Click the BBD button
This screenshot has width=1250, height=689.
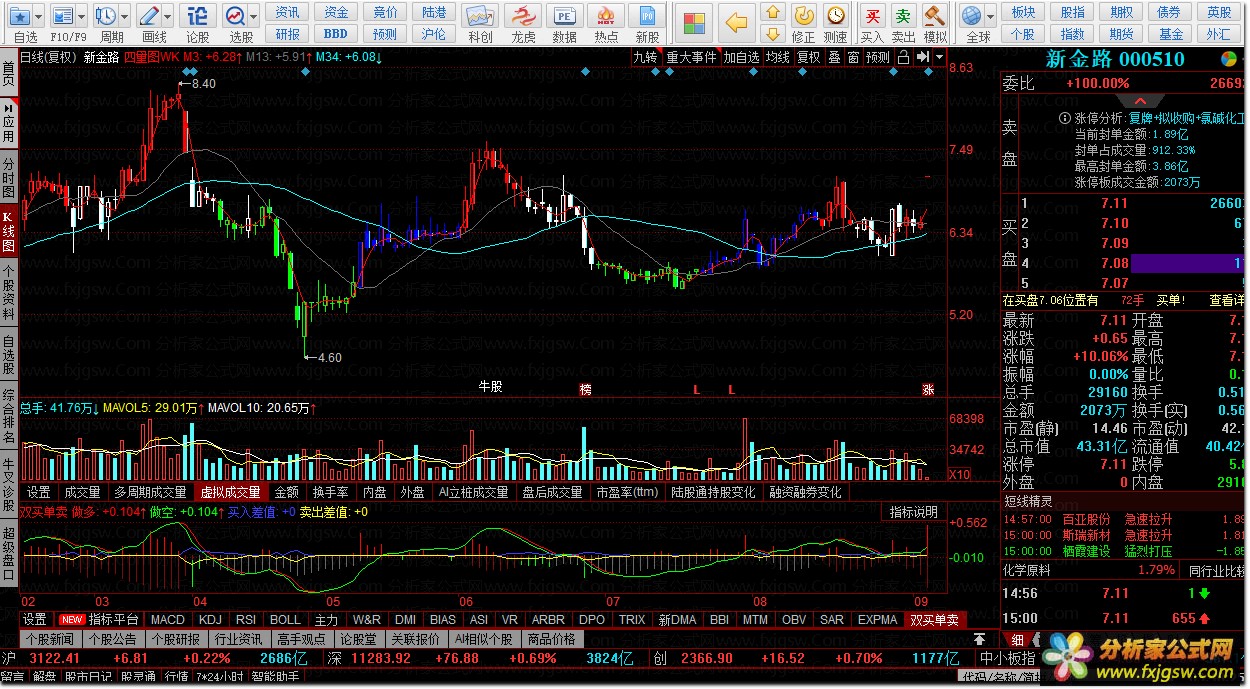(x=336, y=34)
